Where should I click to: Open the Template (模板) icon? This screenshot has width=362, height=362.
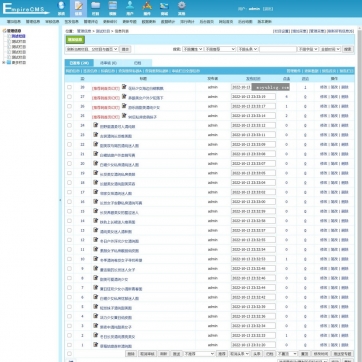pyautogui.click(x=113, y=8)
